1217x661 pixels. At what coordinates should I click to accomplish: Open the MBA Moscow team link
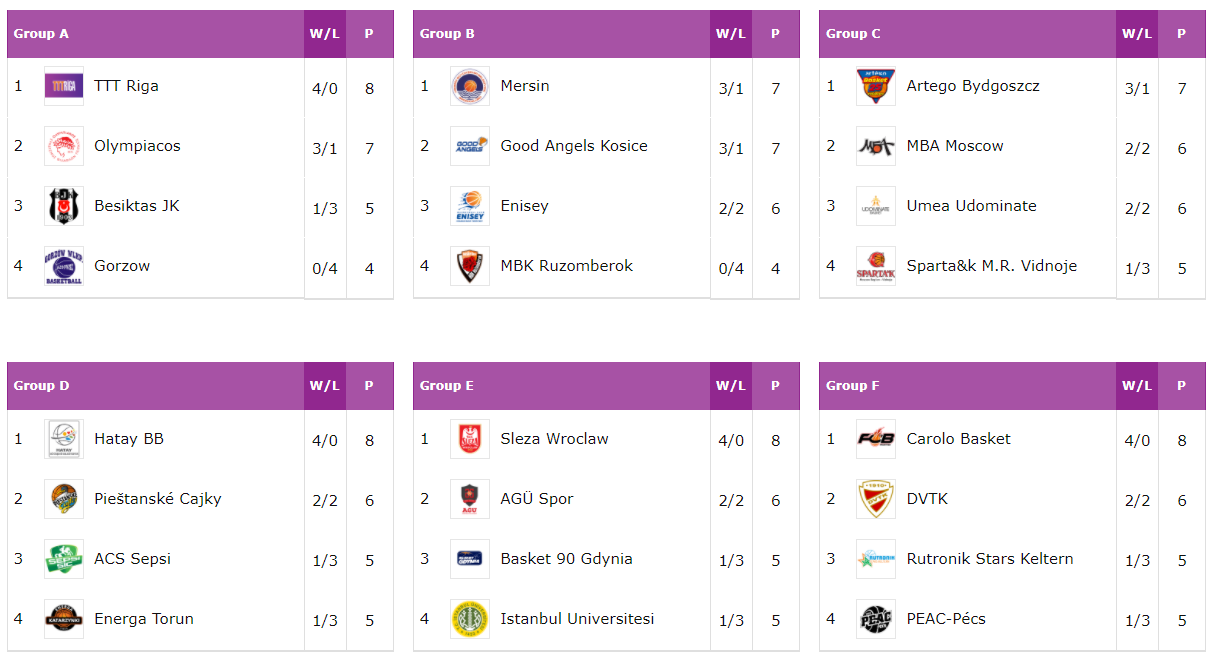(x=955, y=146)
